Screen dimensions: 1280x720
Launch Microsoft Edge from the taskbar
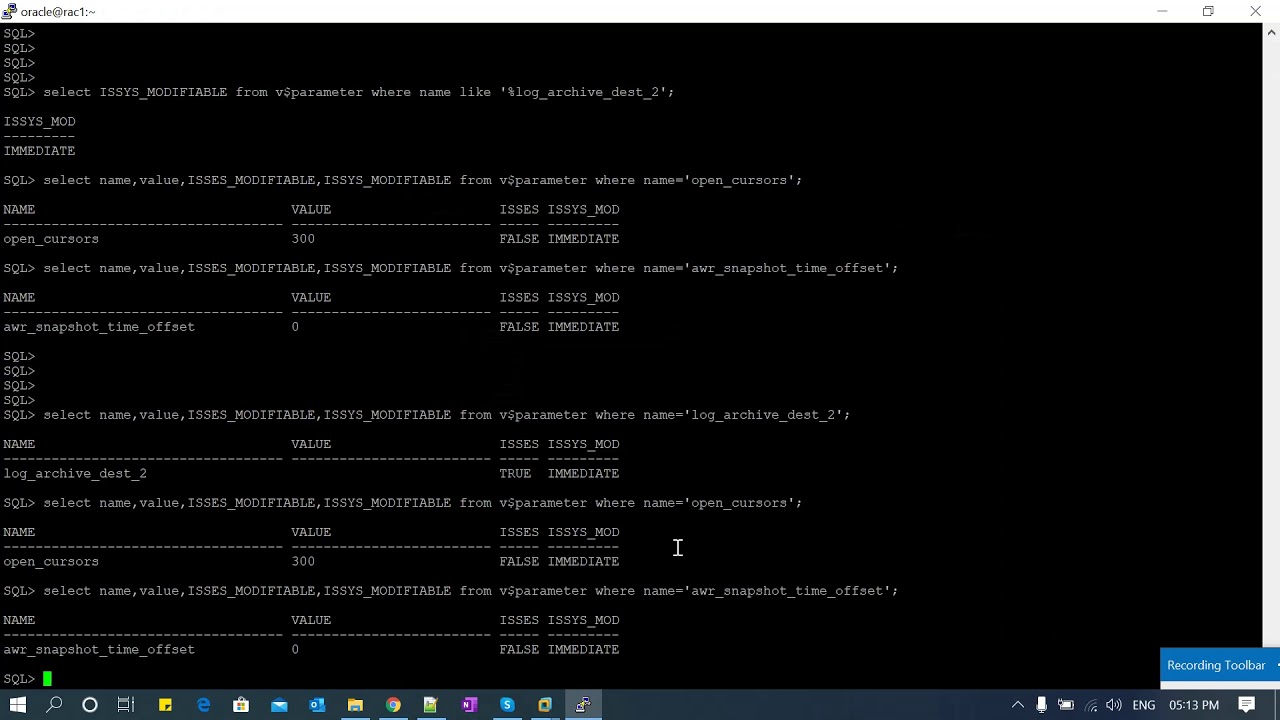203,705
